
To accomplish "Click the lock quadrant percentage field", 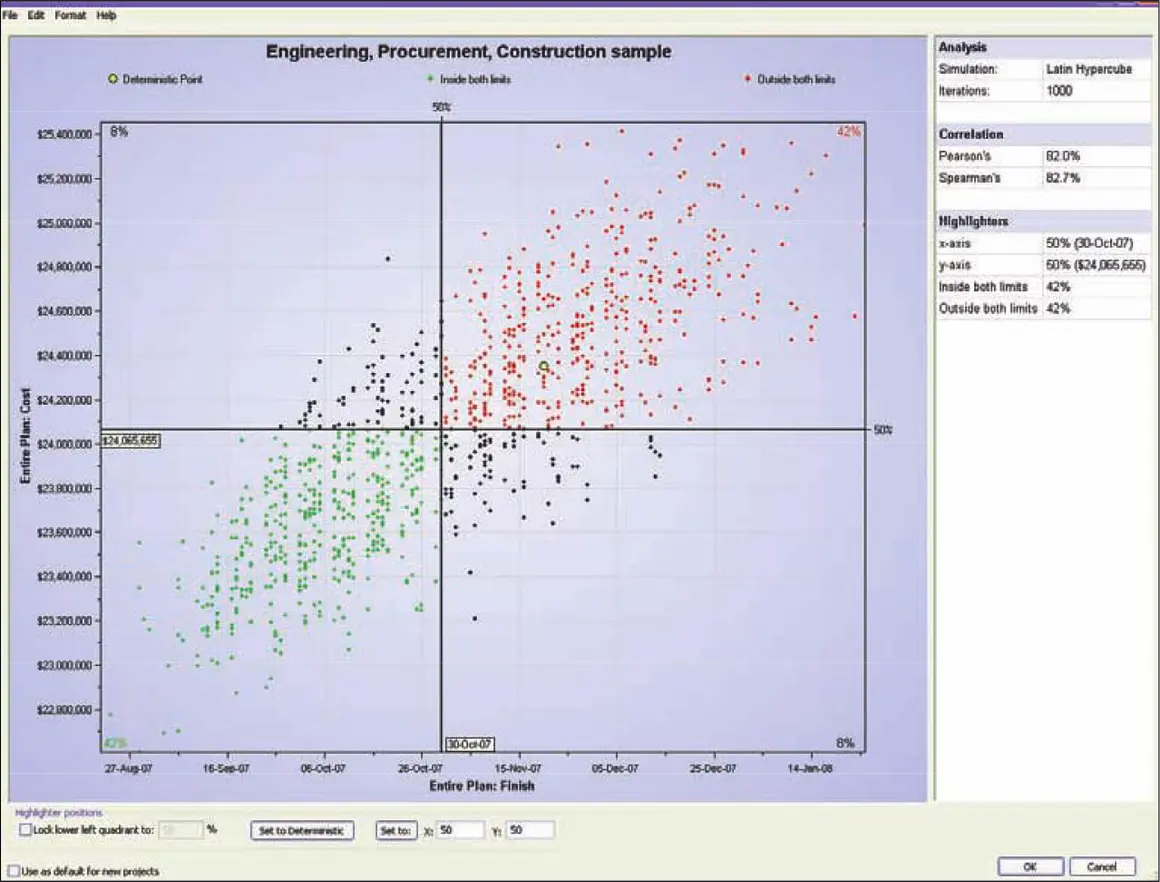I will (181, 830).
